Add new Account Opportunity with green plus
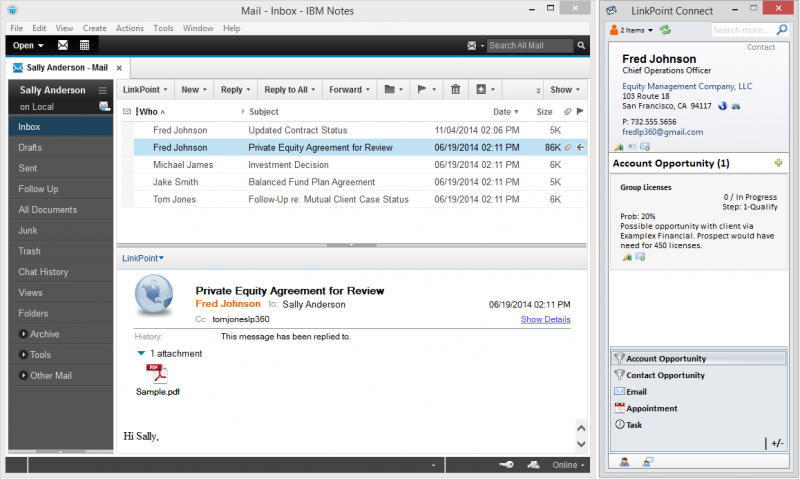Viewport: 800px width, 479px height. [778, 163]
